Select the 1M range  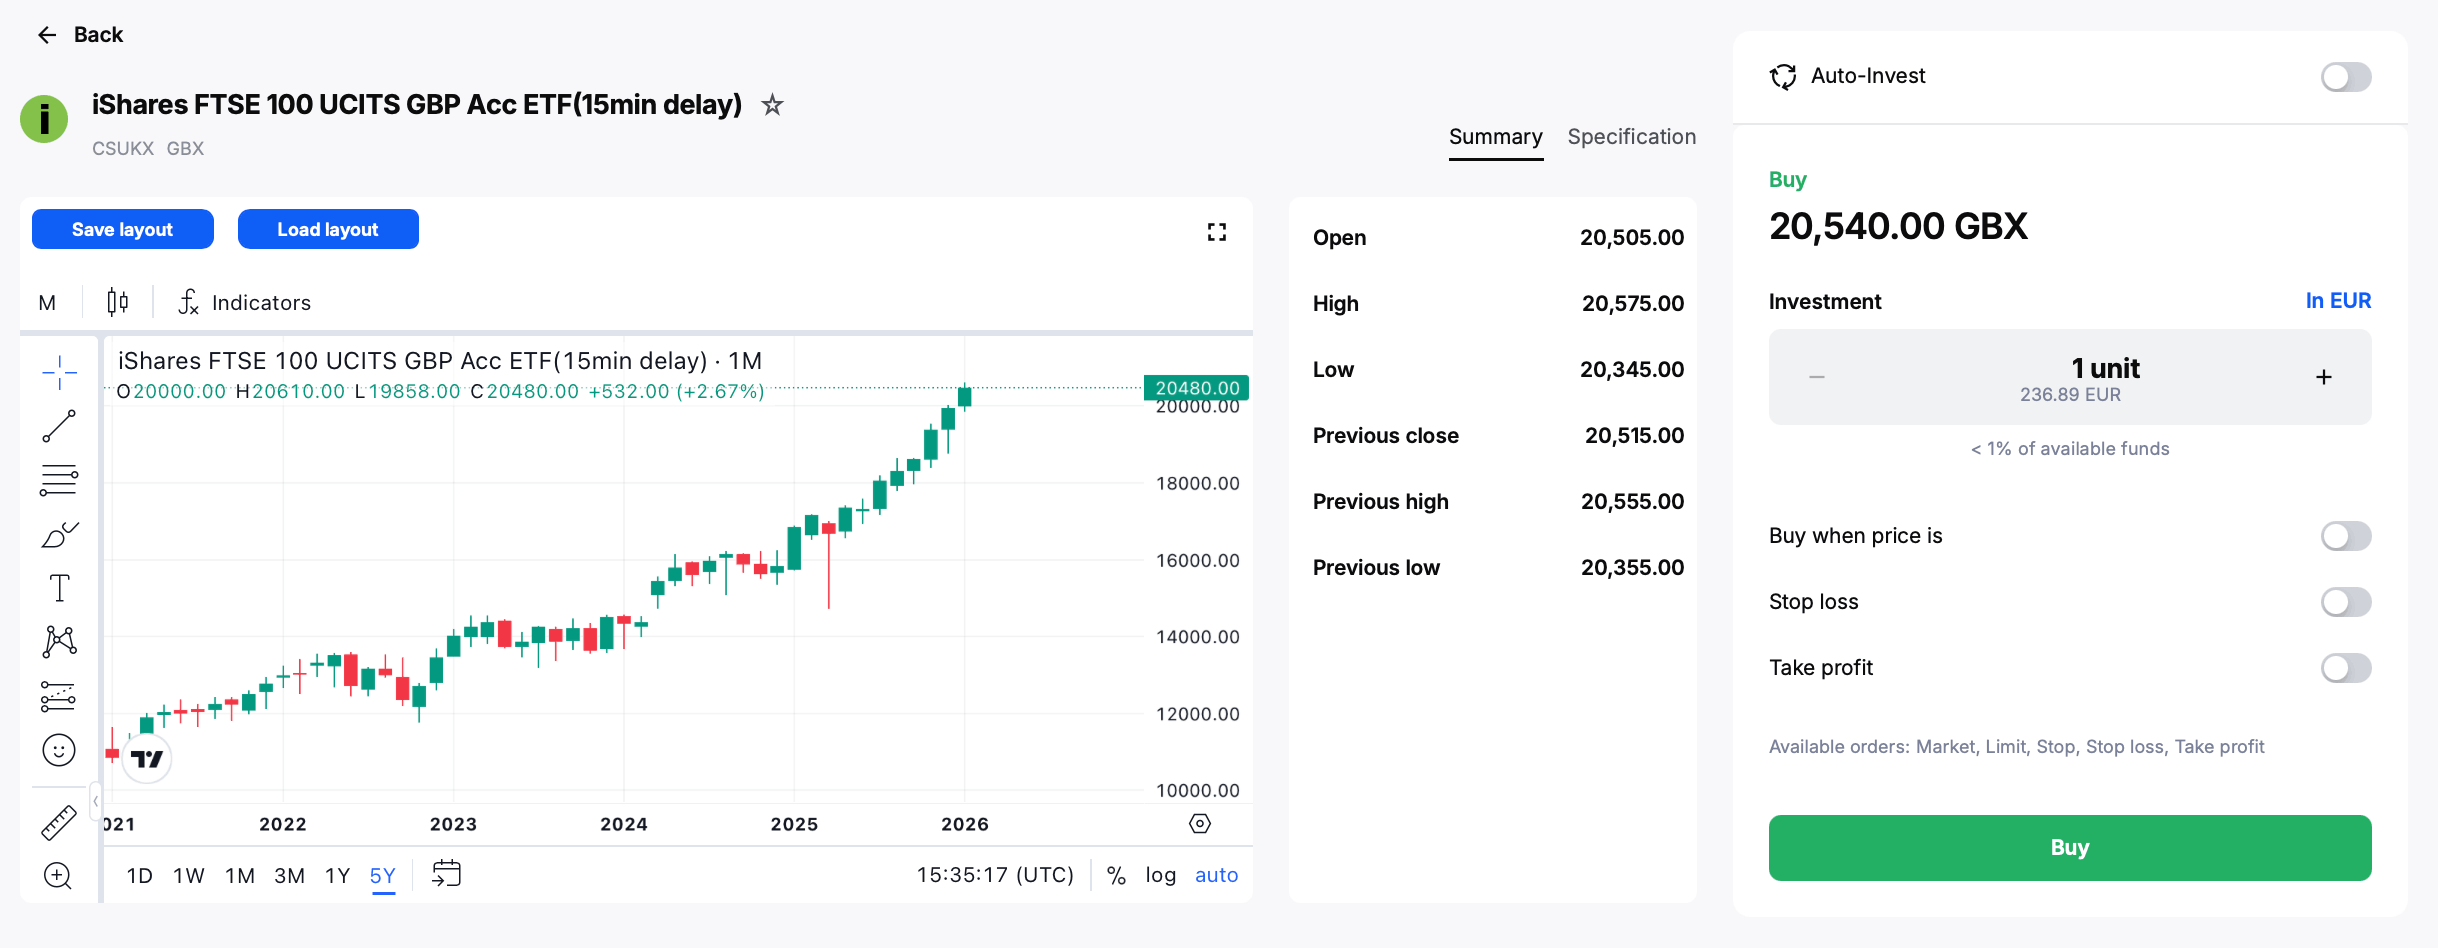click(240, 876)
